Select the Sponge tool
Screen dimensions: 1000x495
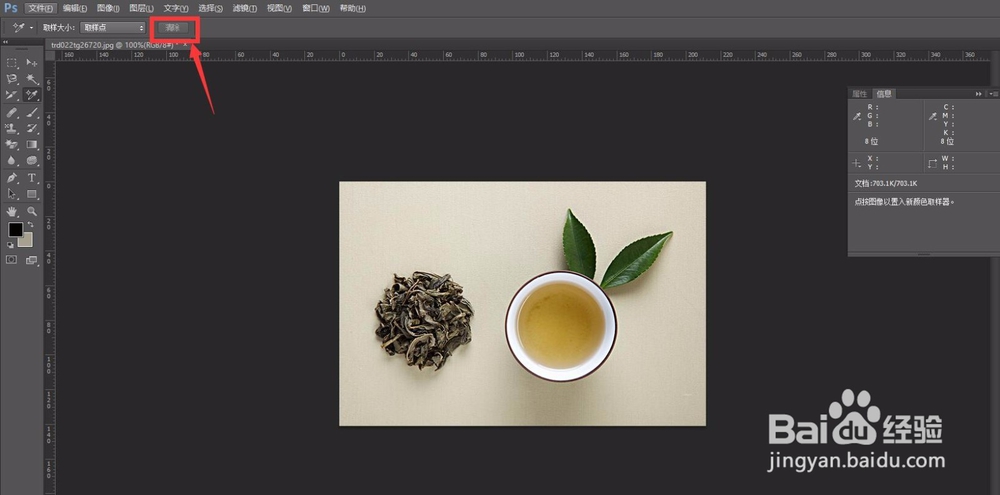coord(31,160)
